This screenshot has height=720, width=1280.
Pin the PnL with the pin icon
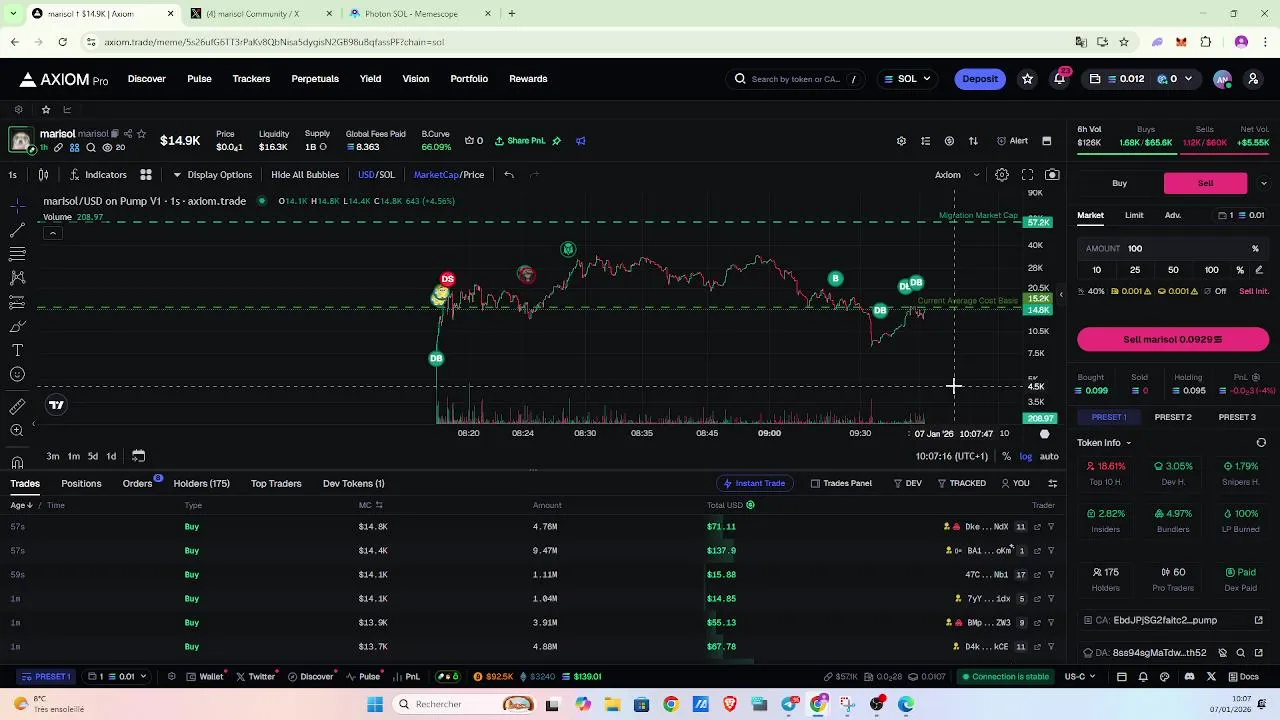point(557,141)
